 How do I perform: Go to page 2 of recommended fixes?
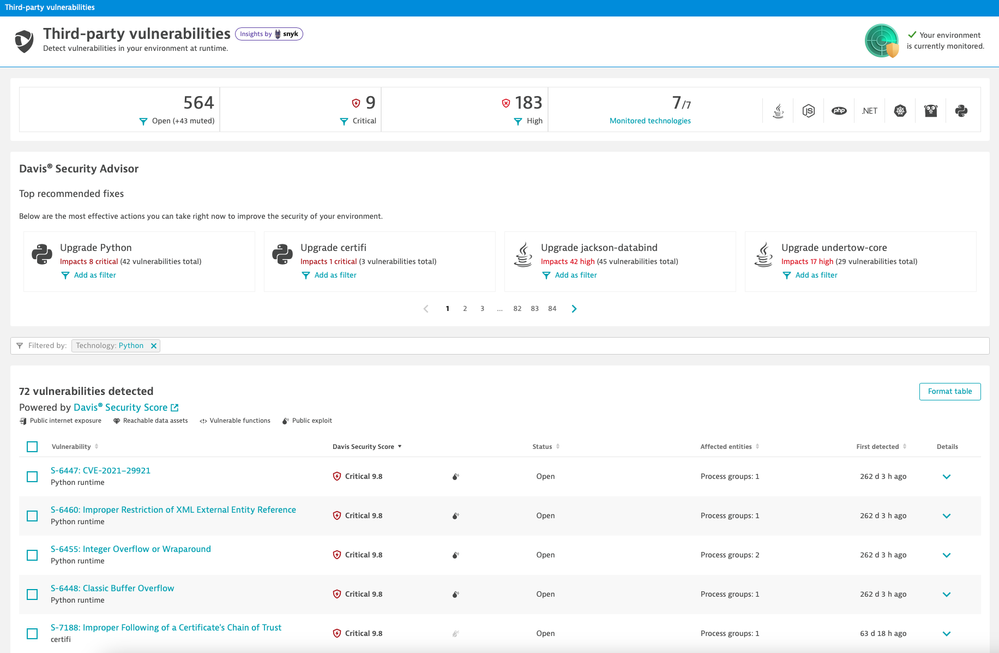(x=465, y=309)
